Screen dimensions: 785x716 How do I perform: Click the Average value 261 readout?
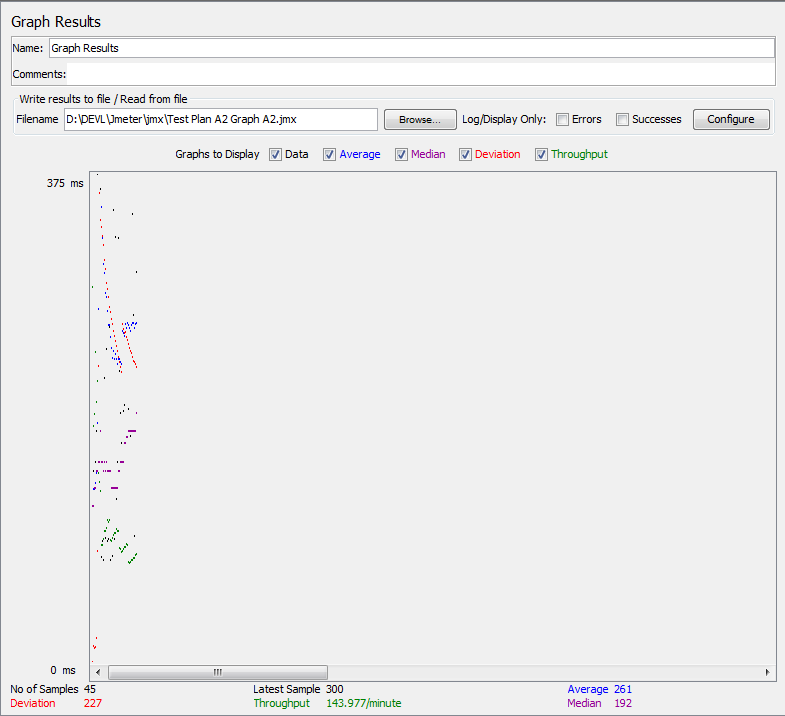(x=624, y=689)
